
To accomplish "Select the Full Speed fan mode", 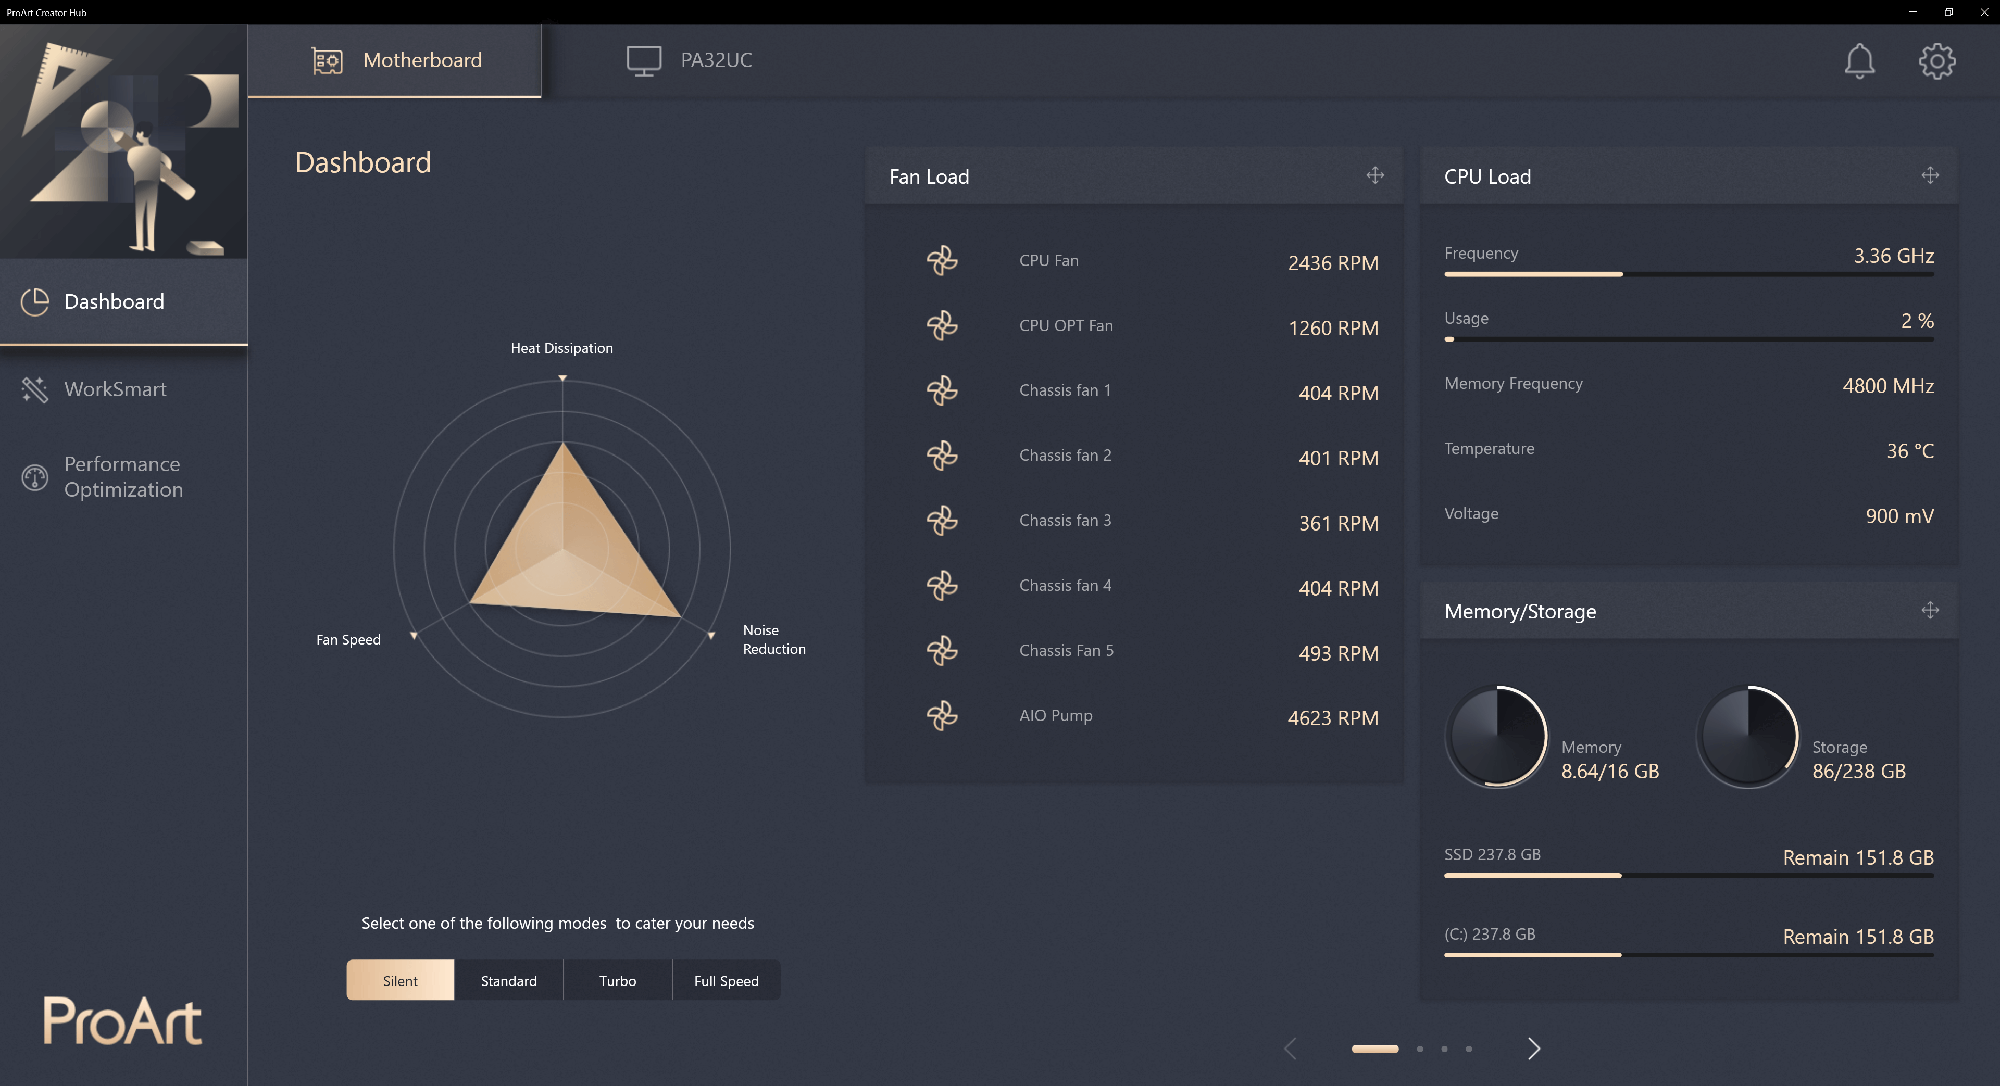I will [x=725, y=980].
